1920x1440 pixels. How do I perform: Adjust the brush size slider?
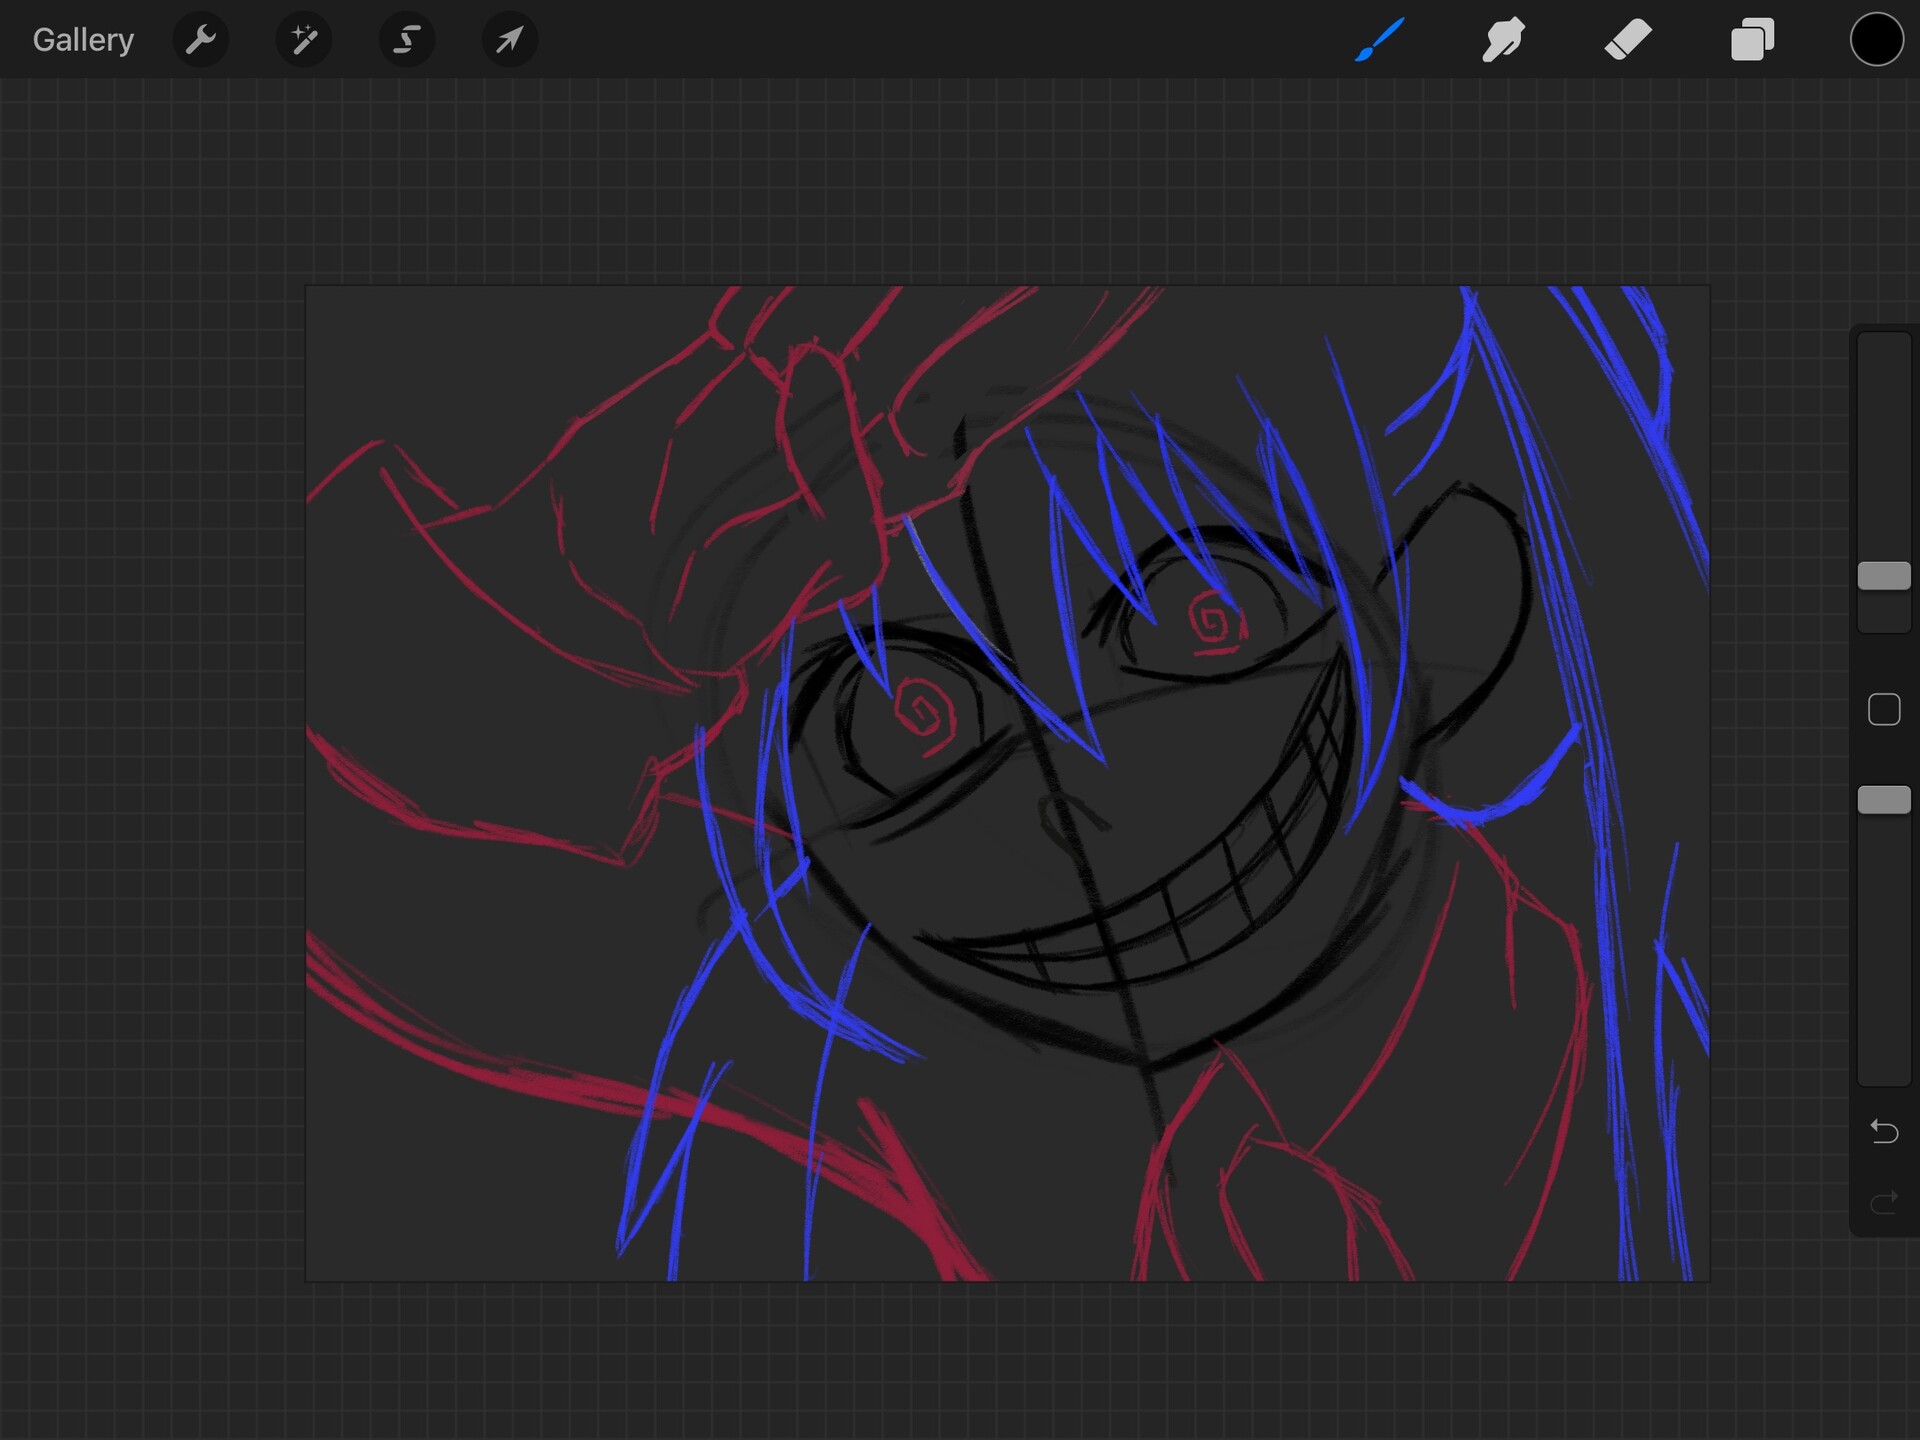pyautogui.click(x=1883, y=575)
